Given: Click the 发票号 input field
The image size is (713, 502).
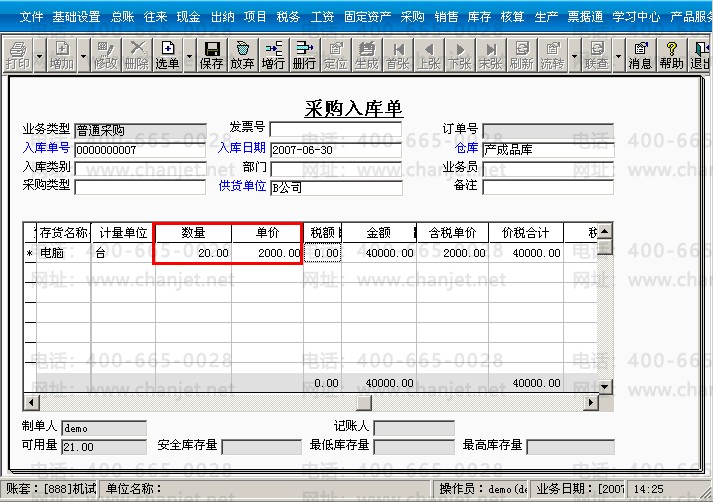Looking at the screenshot, I should coord(336,129).
